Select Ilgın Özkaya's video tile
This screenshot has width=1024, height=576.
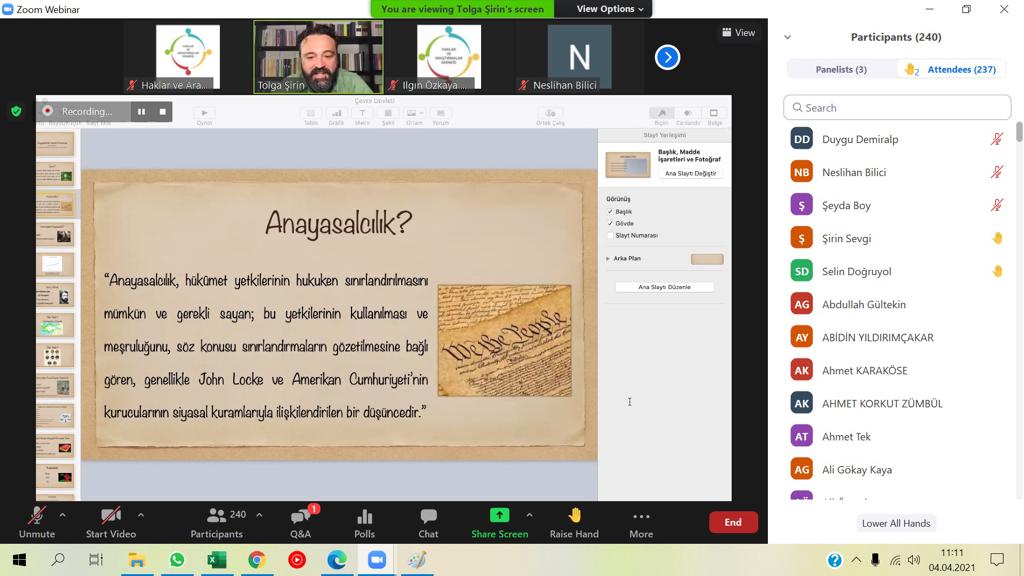pyautogui.click(x=449, y=57)
